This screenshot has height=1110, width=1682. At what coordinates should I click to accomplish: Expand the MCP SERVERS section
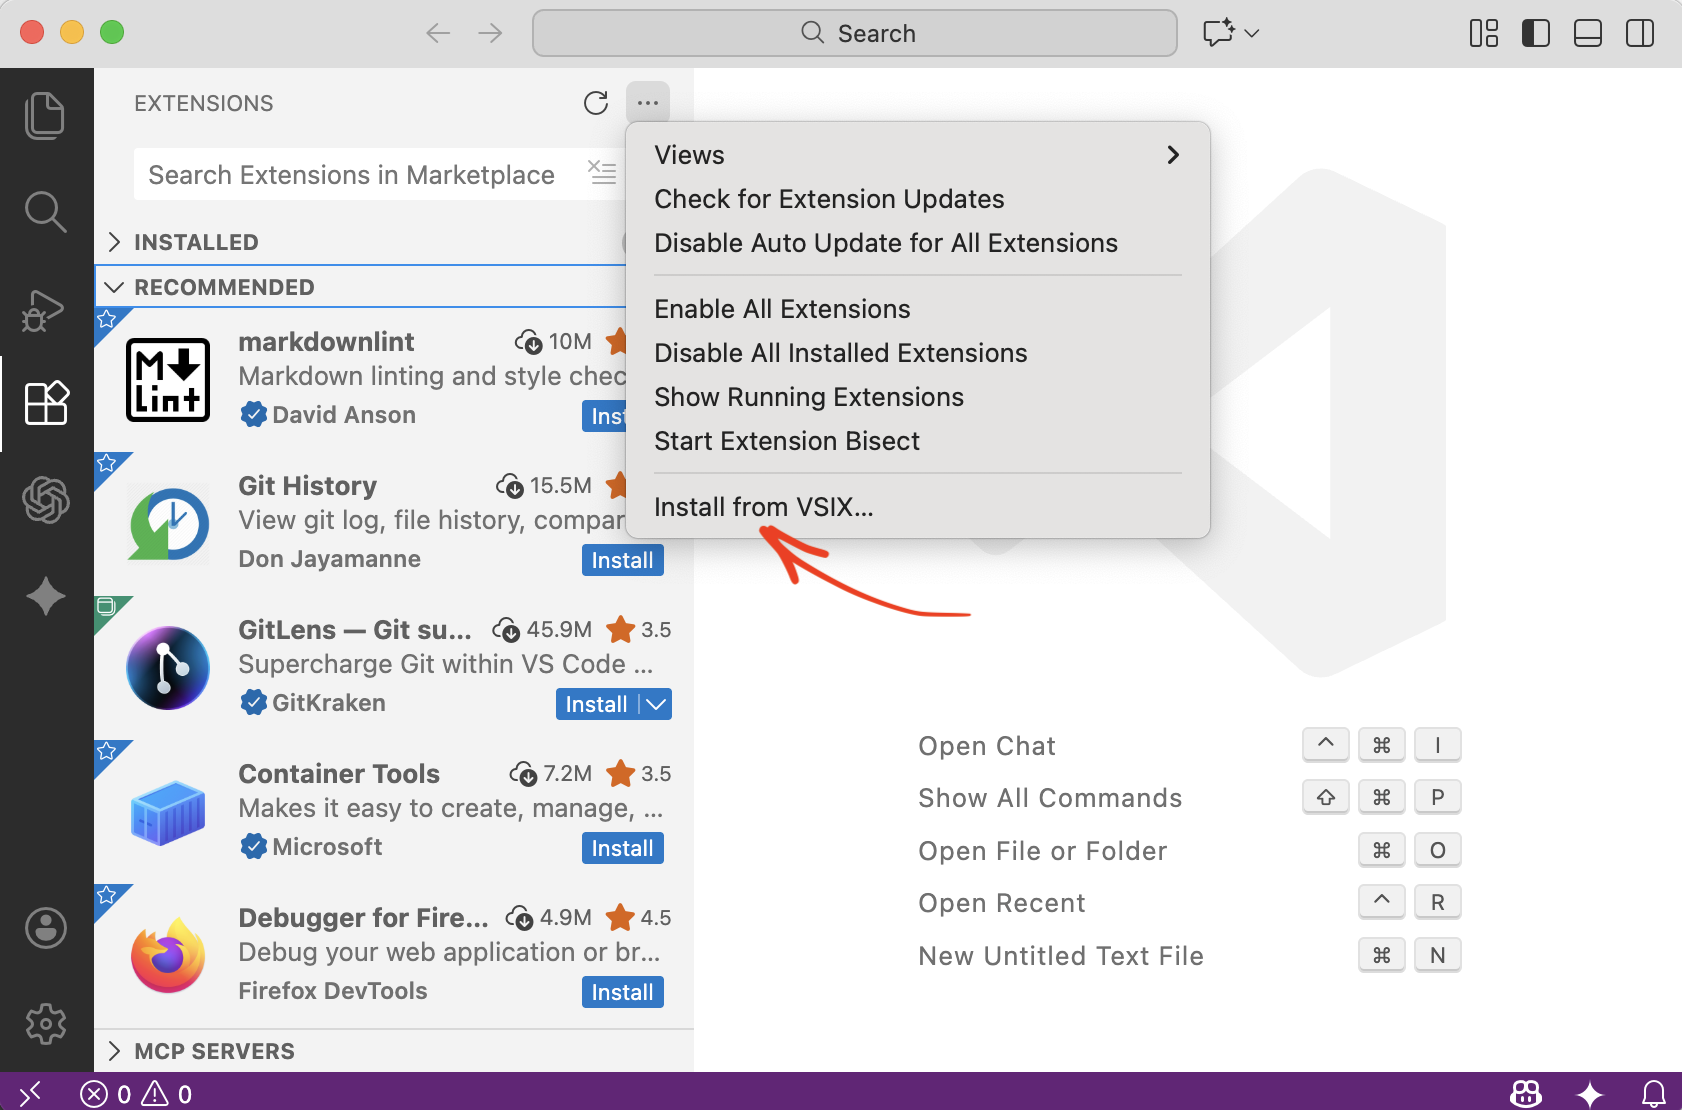(x=214, y=1051)
